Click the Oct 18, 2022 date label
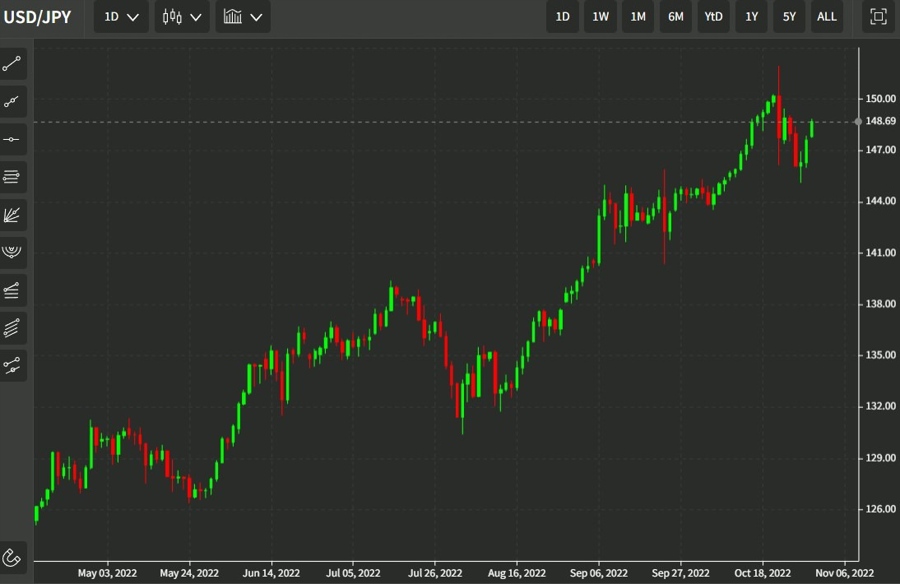 point(763,573)
